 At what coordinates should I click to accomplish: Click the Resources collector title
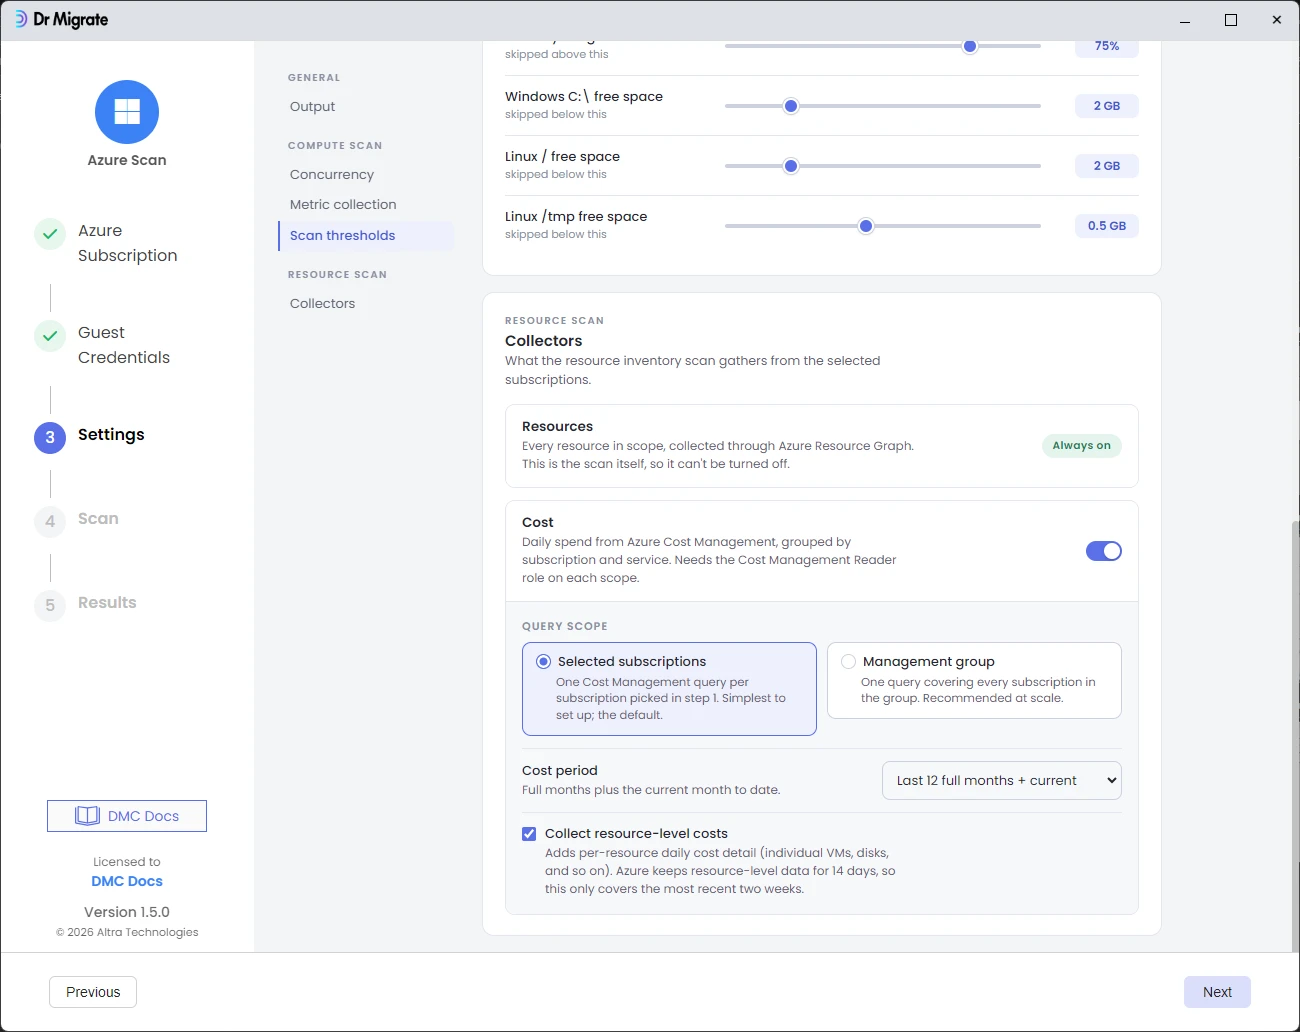pos(557,427)
